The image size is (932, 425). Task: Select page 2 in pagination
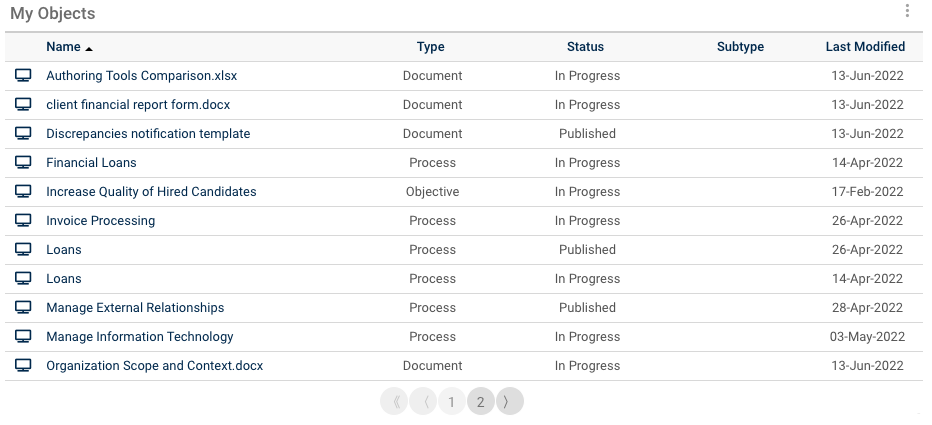(481, 402)
